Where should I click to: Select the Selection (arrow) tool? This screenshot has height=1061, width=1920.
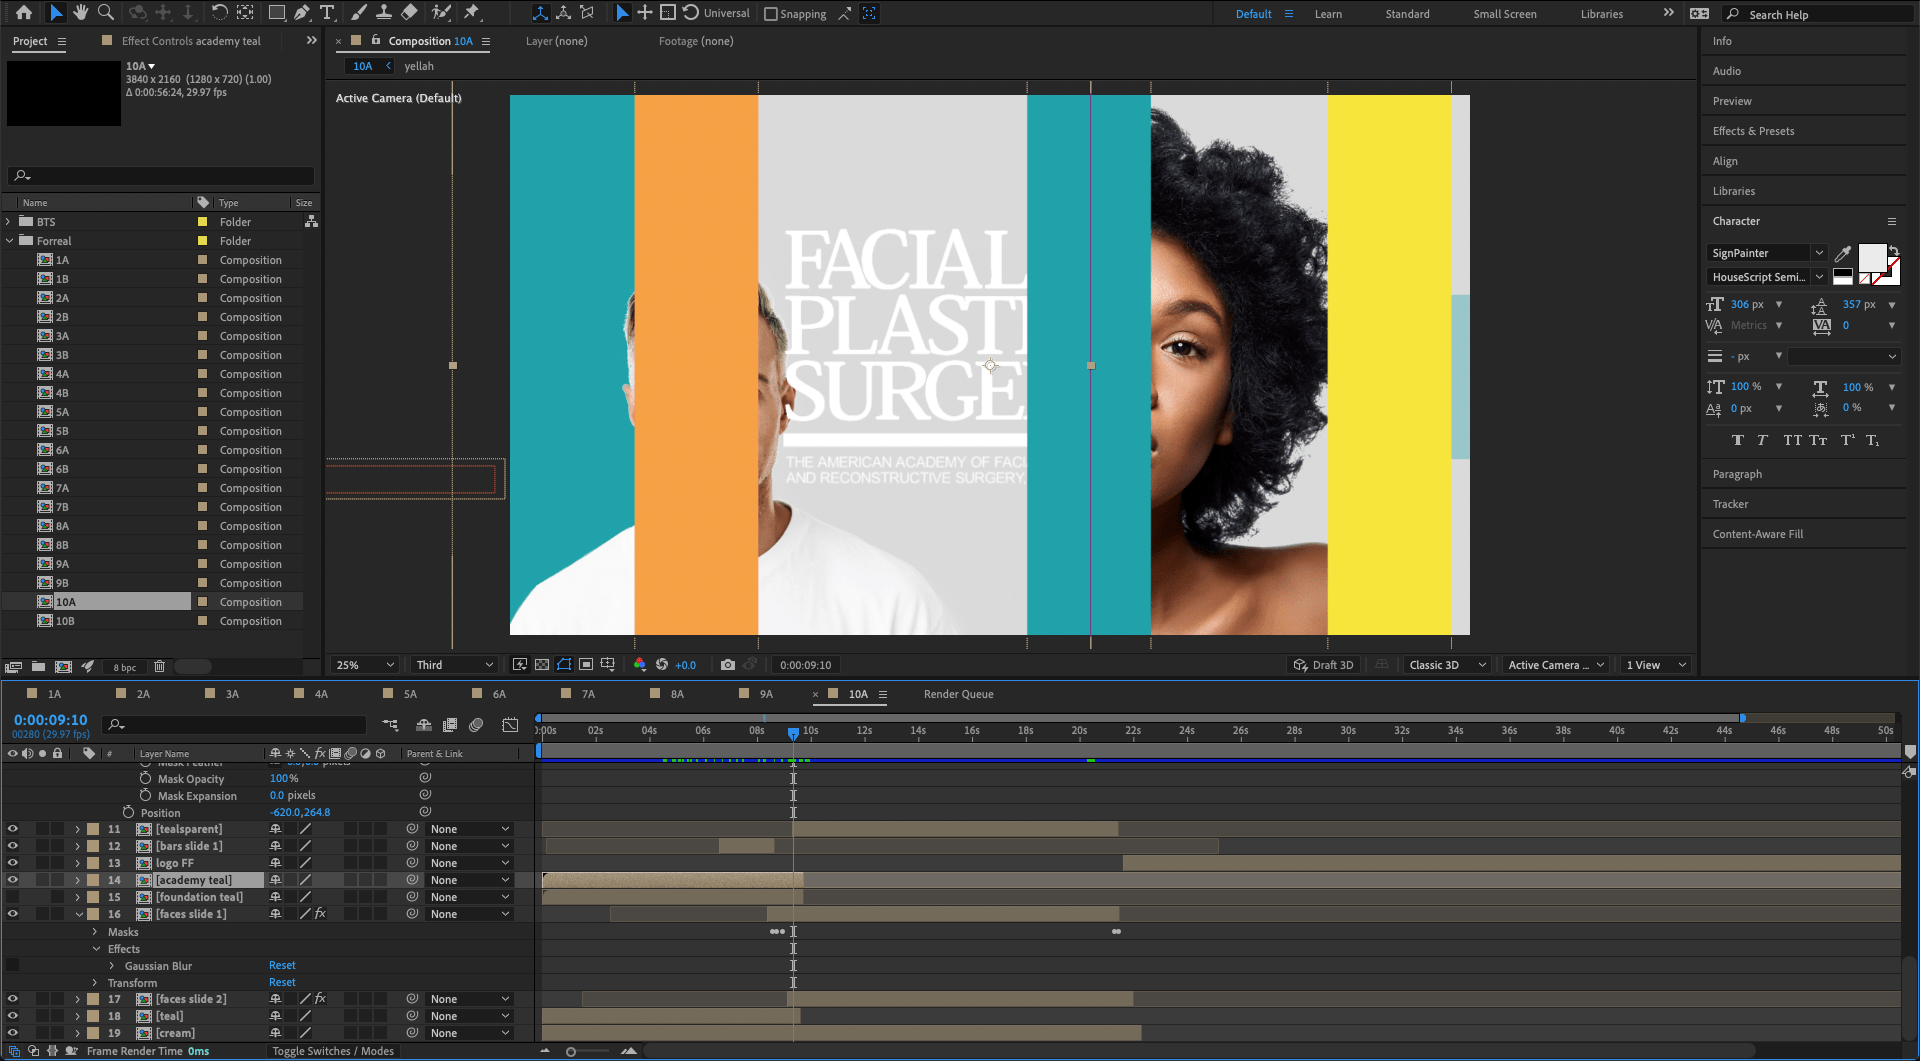pyautogui.click(x=55, y=13)
